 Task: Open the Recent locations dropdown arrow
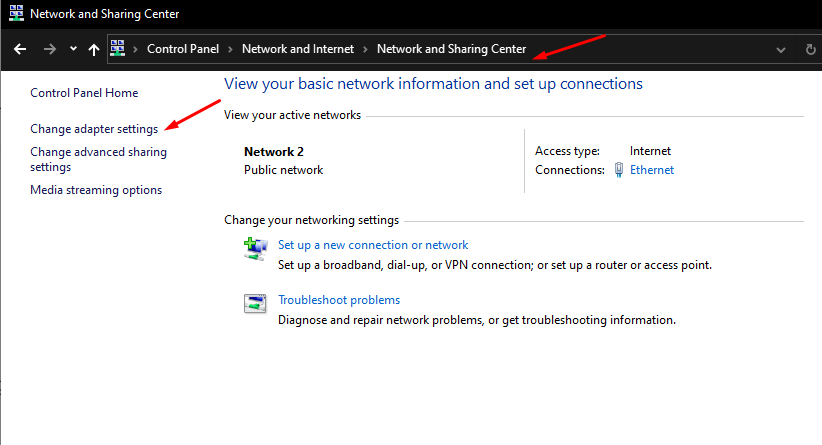pyautogui.click(x=73, y=49)
